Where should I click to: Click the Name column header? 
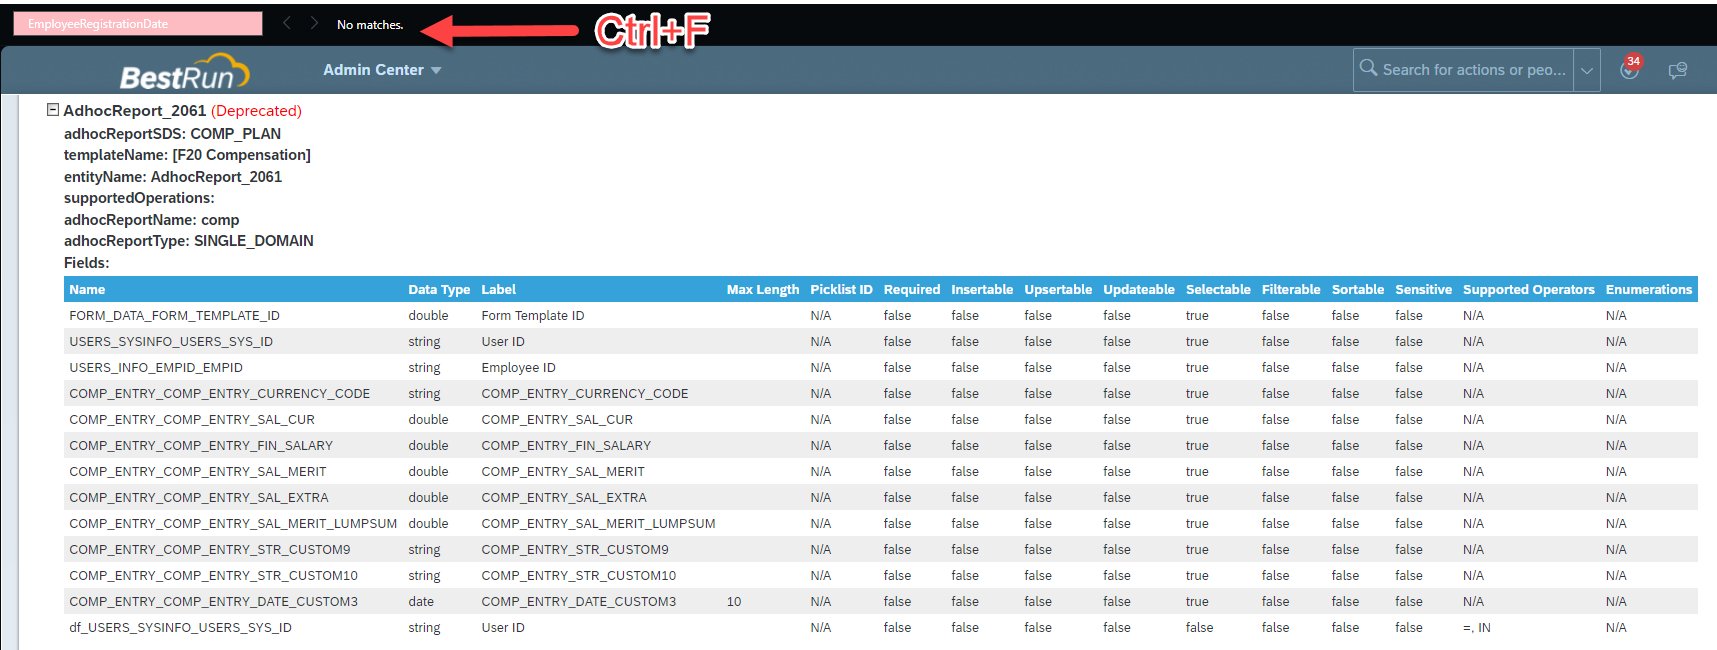click(x=87, y=289)
